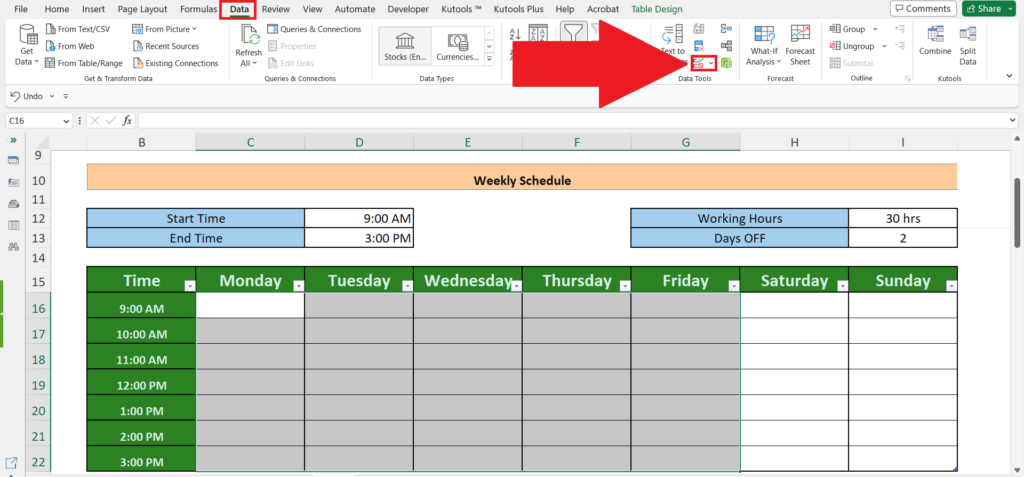The image size is (1024, 477).
Task: Click the Comments button
Action: pyautogui.click(x=923, y=8)
